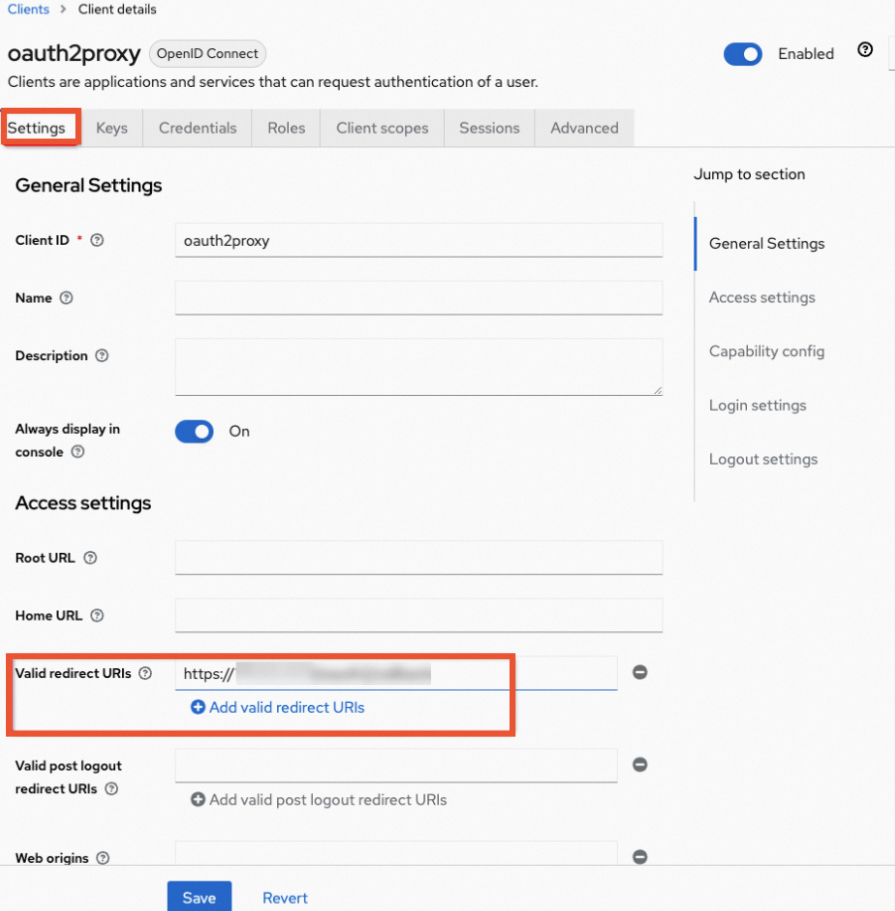
Task: Remove the post logout redirect URI entry
Action: [640, 765]
